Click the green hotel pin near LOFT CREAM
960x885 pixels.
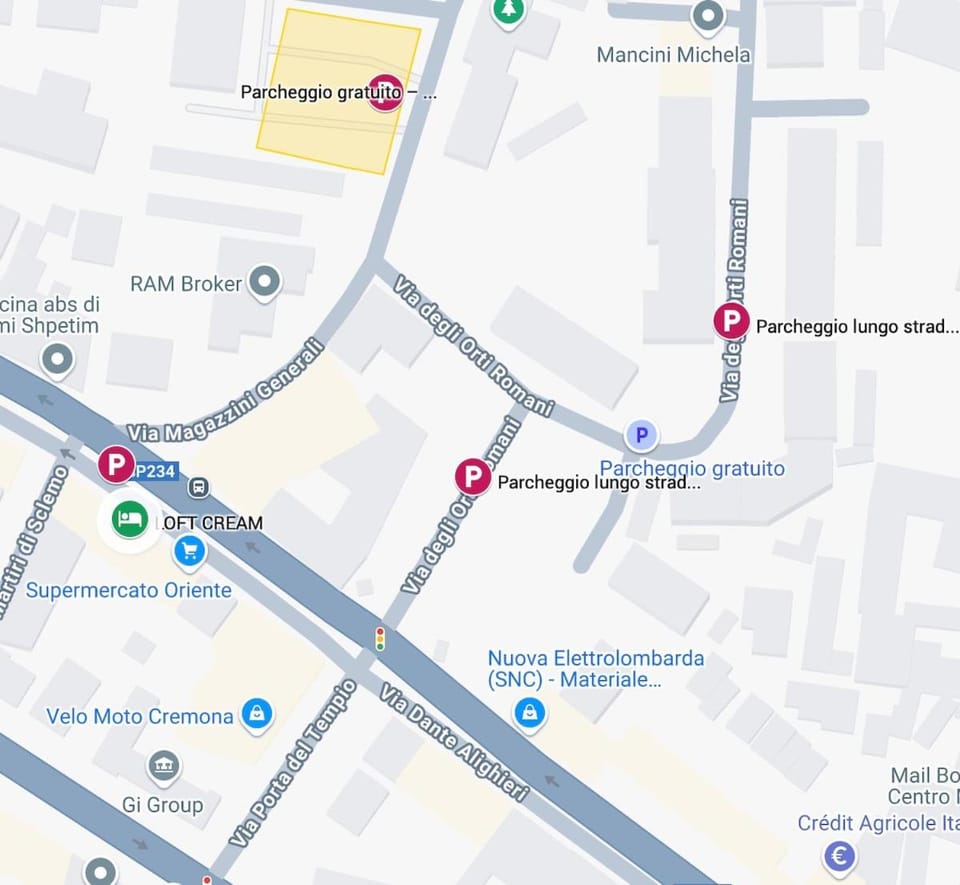(129, 519)
